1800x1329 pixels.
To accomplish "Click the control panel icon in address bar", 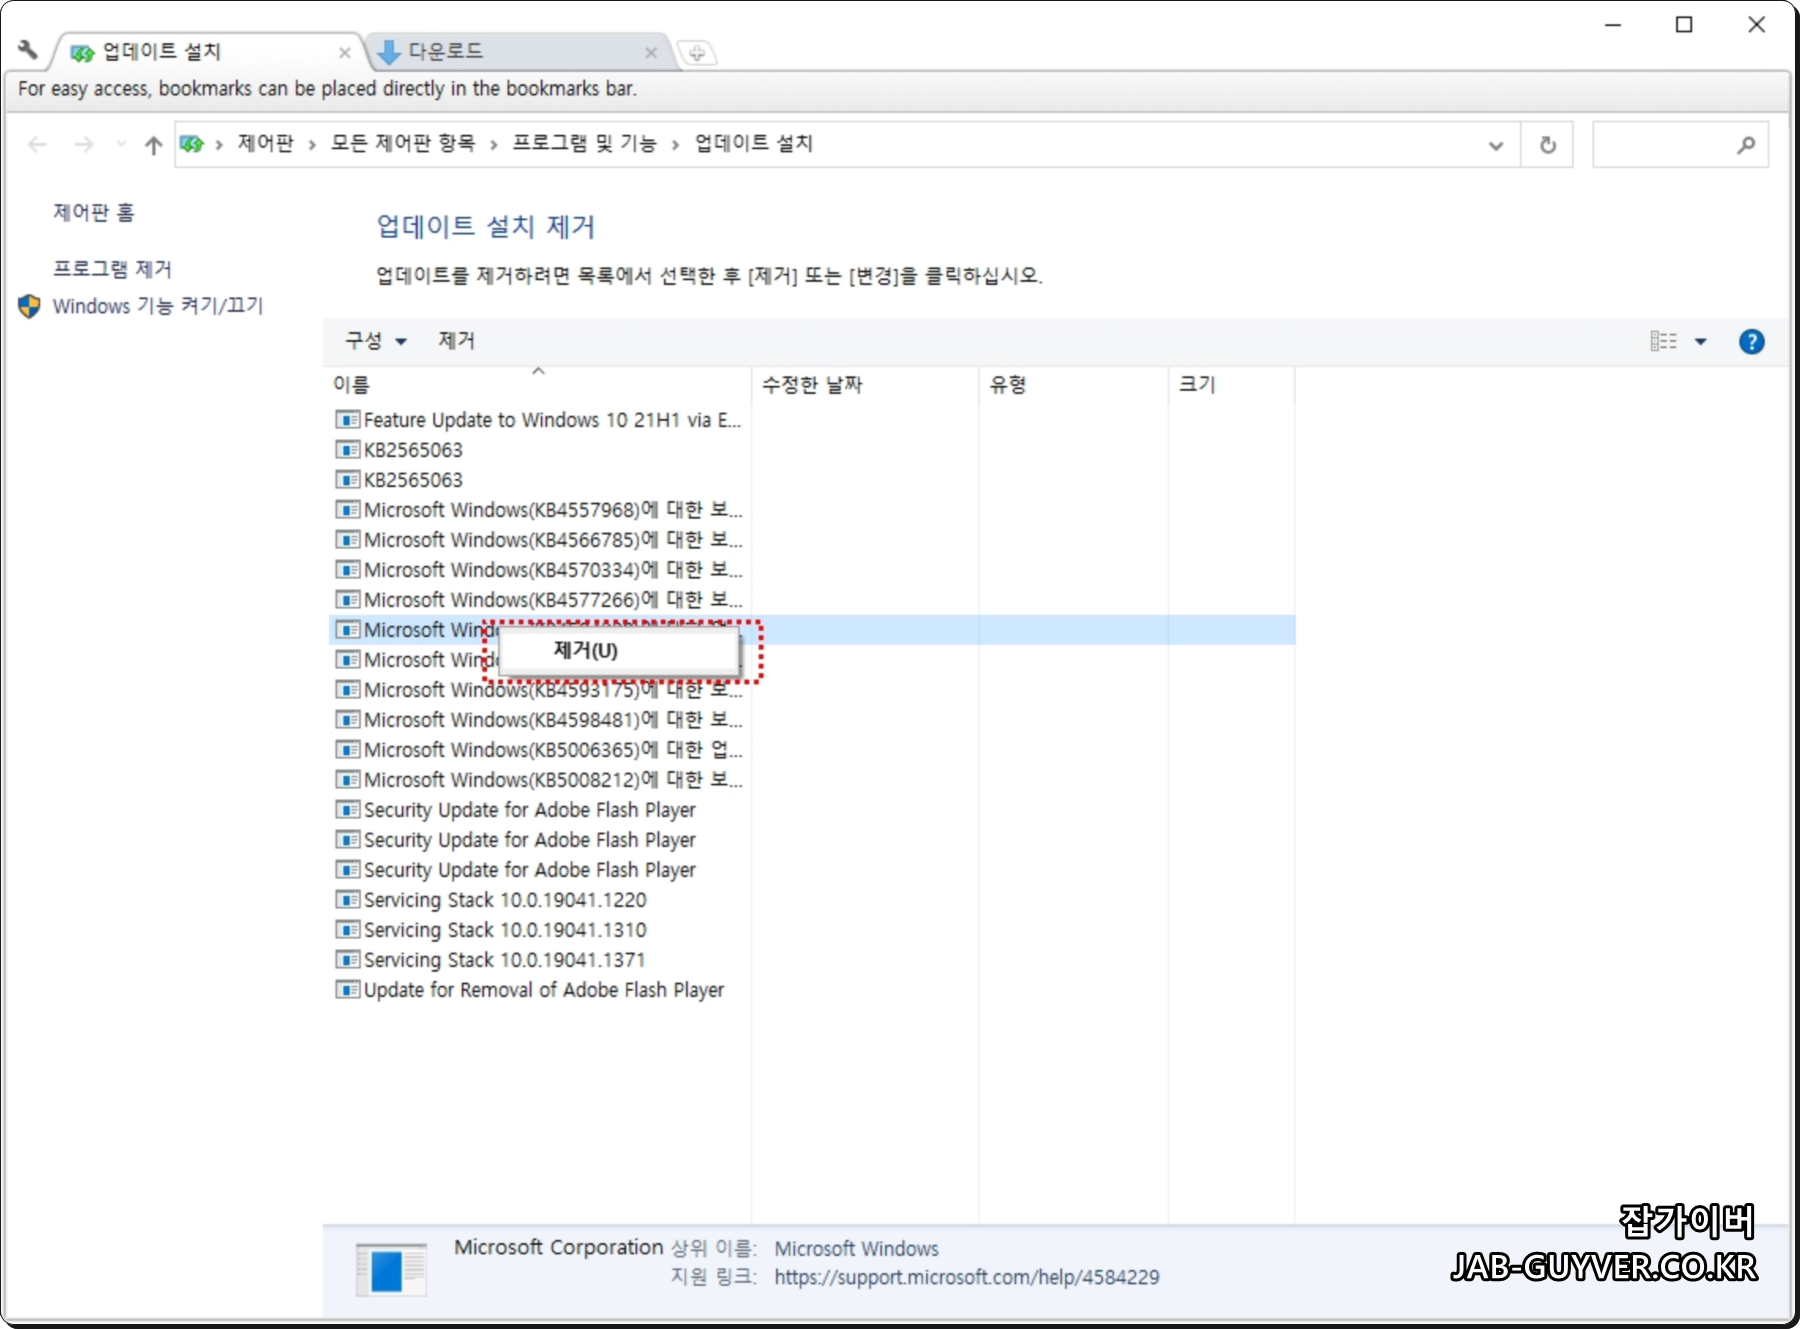I will click(x=191, y=144).
